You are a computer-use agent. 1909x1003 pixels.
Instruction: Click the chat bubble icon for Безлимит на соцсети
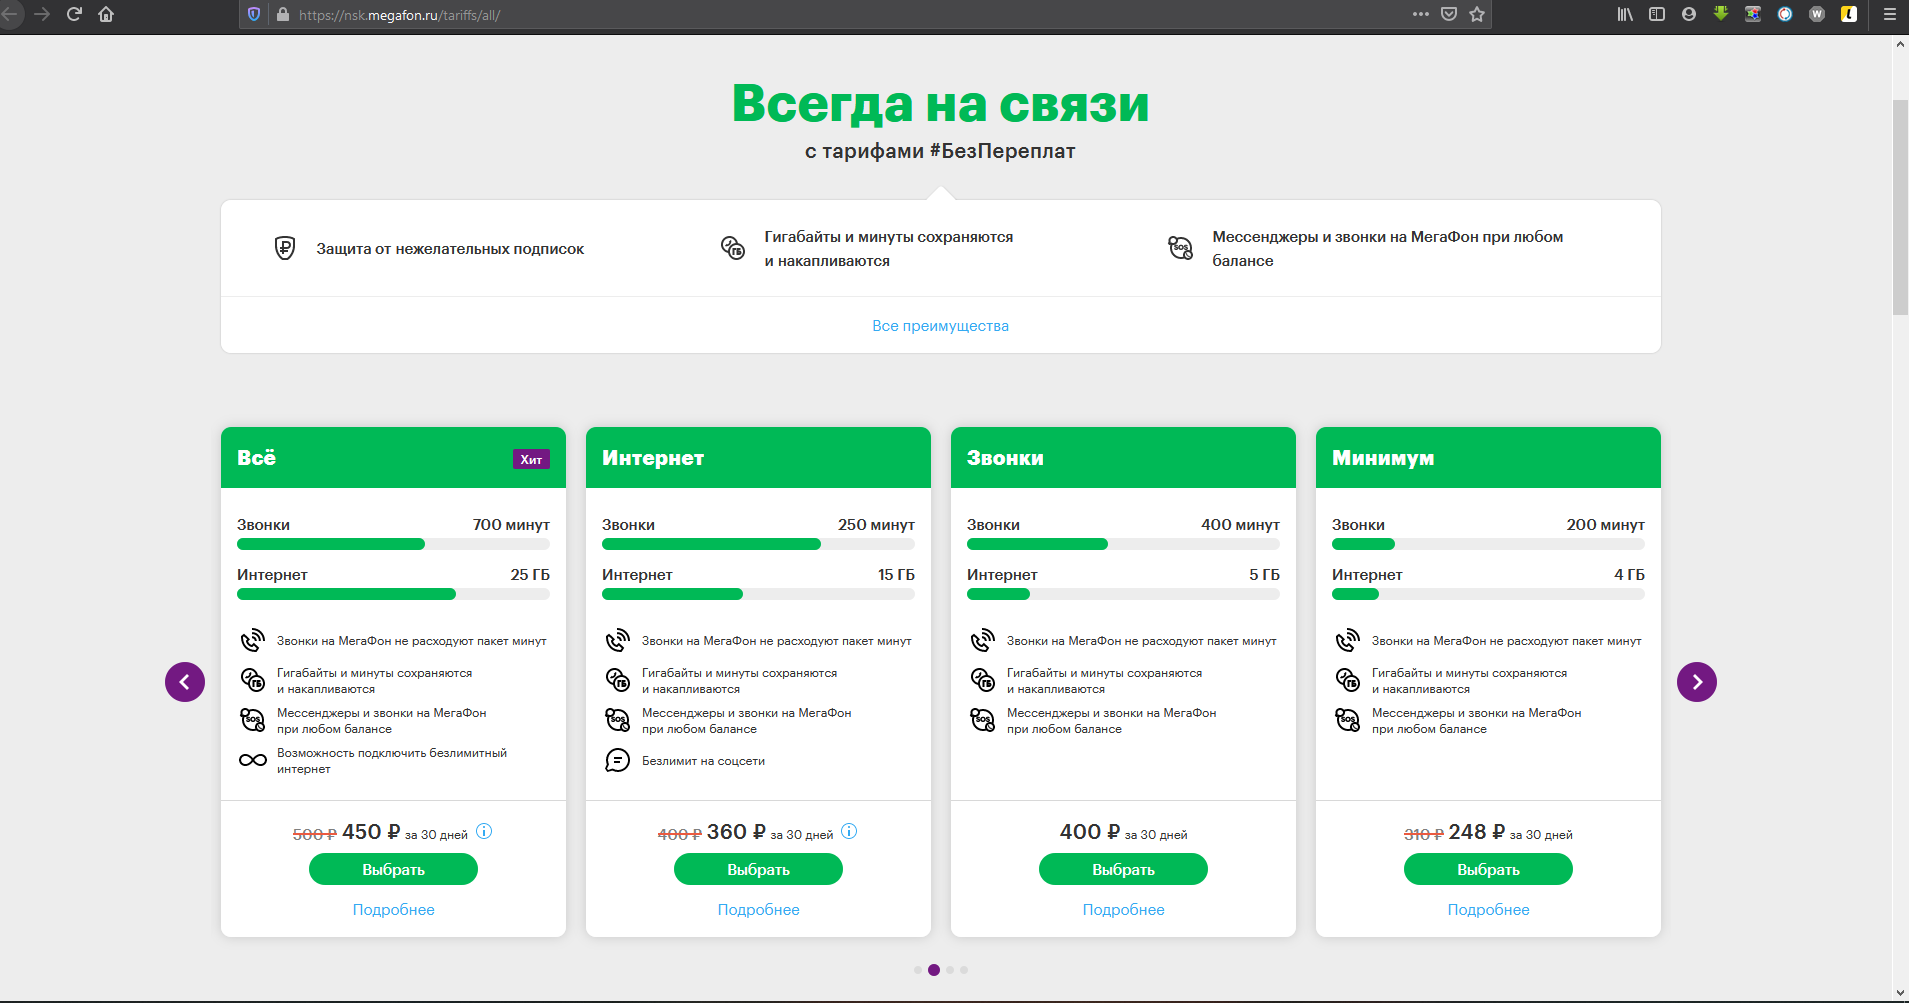(x=618, y=760)
